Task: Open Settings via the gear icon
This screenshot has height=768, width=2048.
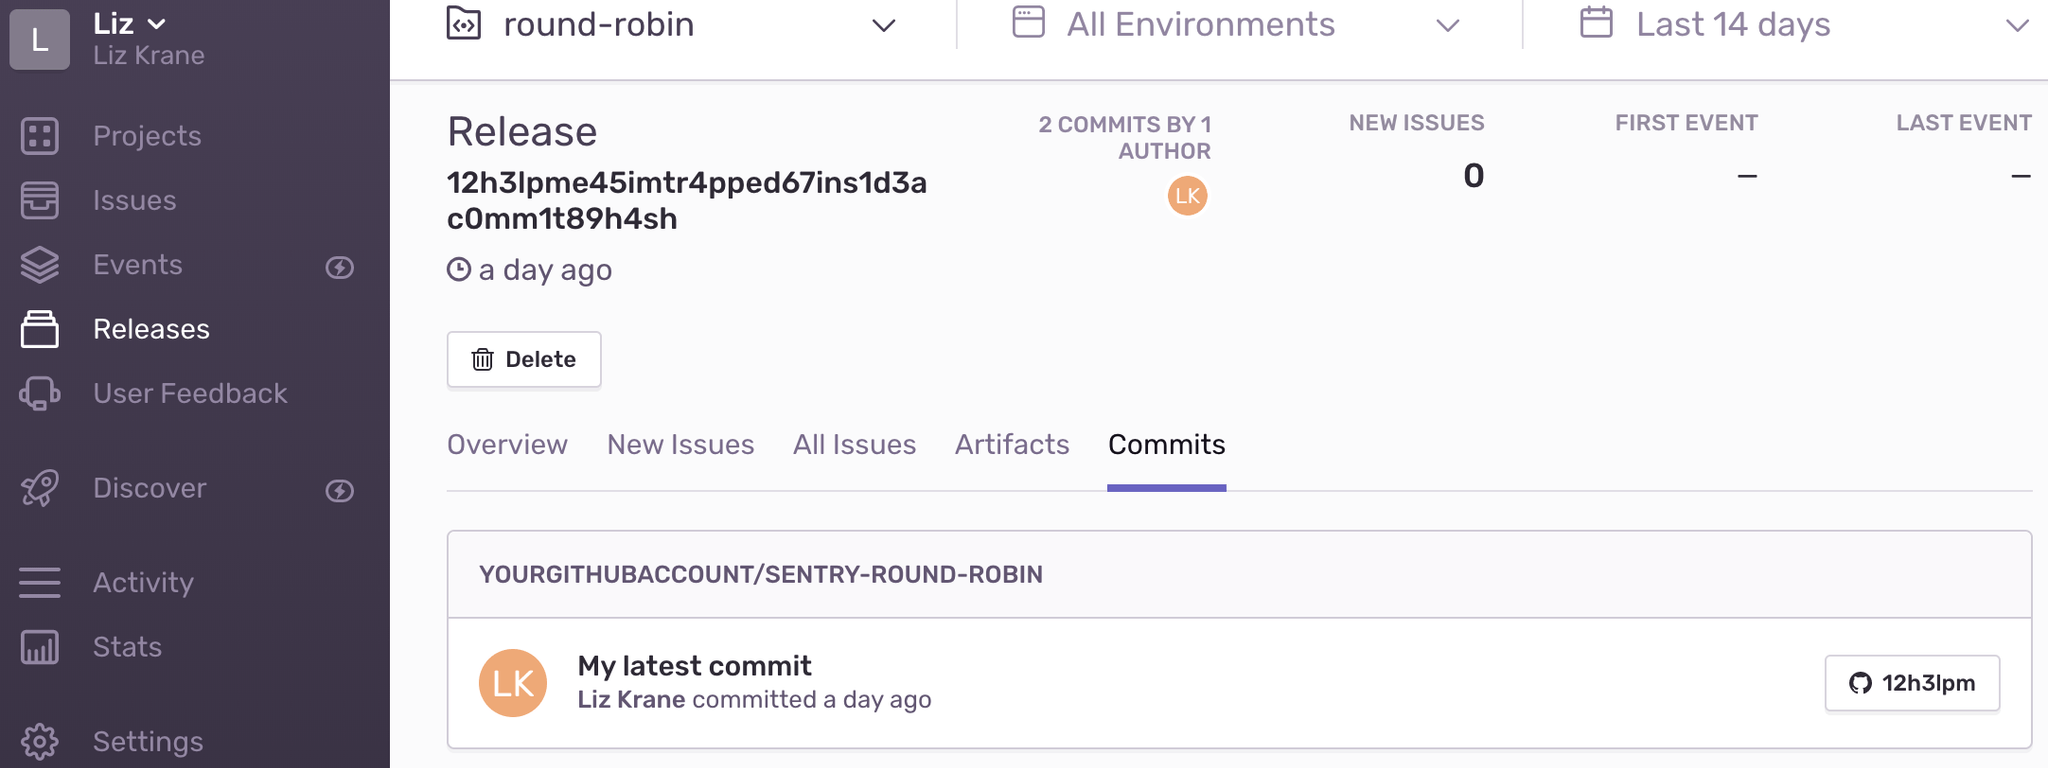Action: pyautogui.click(x=39, y=741)
